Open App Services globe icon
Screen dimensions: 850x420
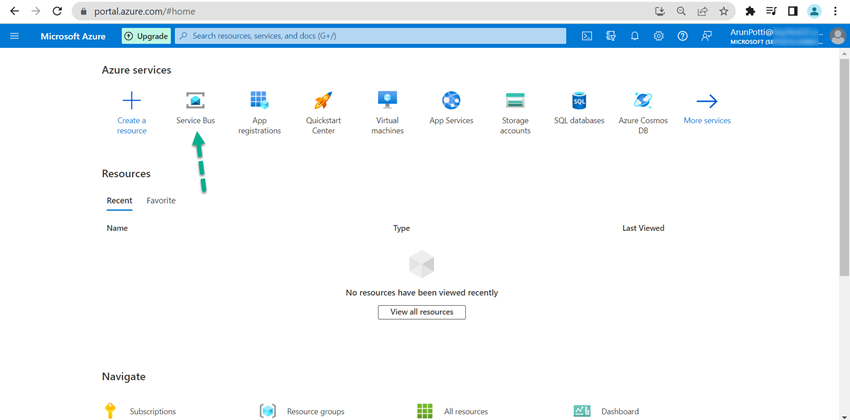[451, 100]
